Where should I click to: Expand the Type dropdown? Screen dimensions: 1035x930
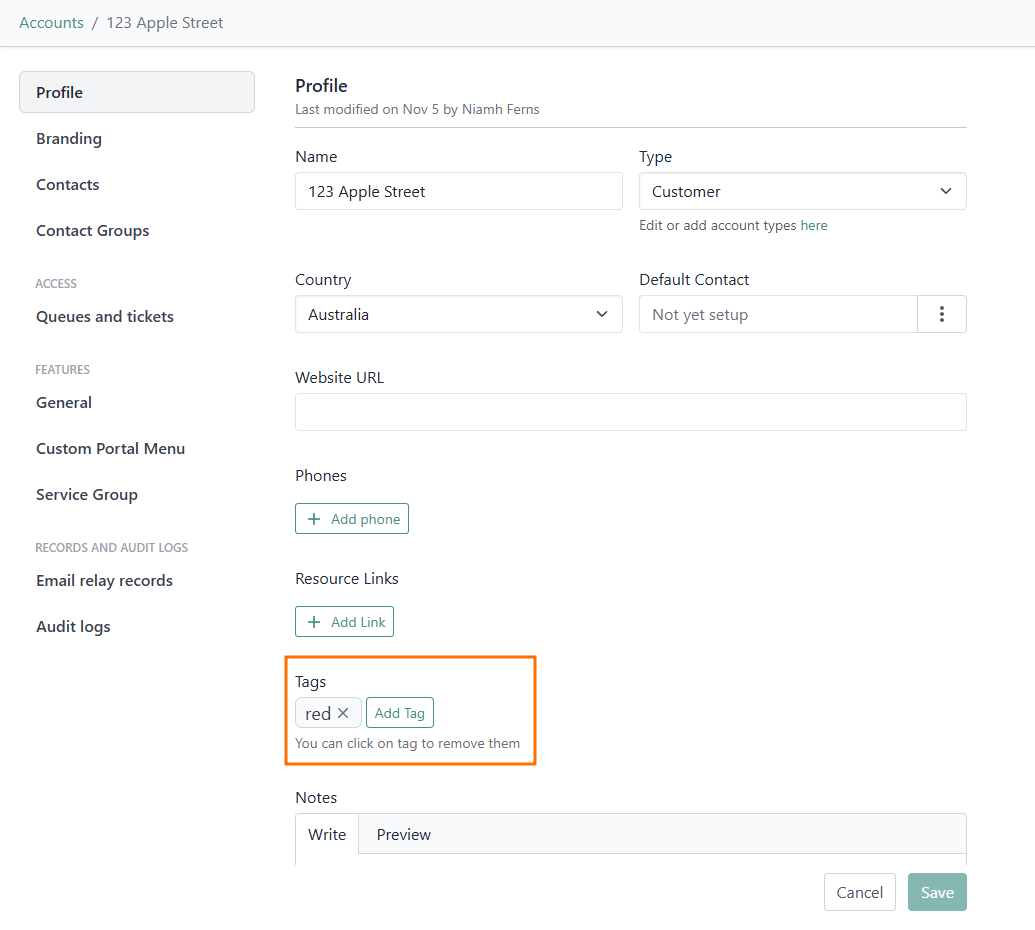point(802,191)
